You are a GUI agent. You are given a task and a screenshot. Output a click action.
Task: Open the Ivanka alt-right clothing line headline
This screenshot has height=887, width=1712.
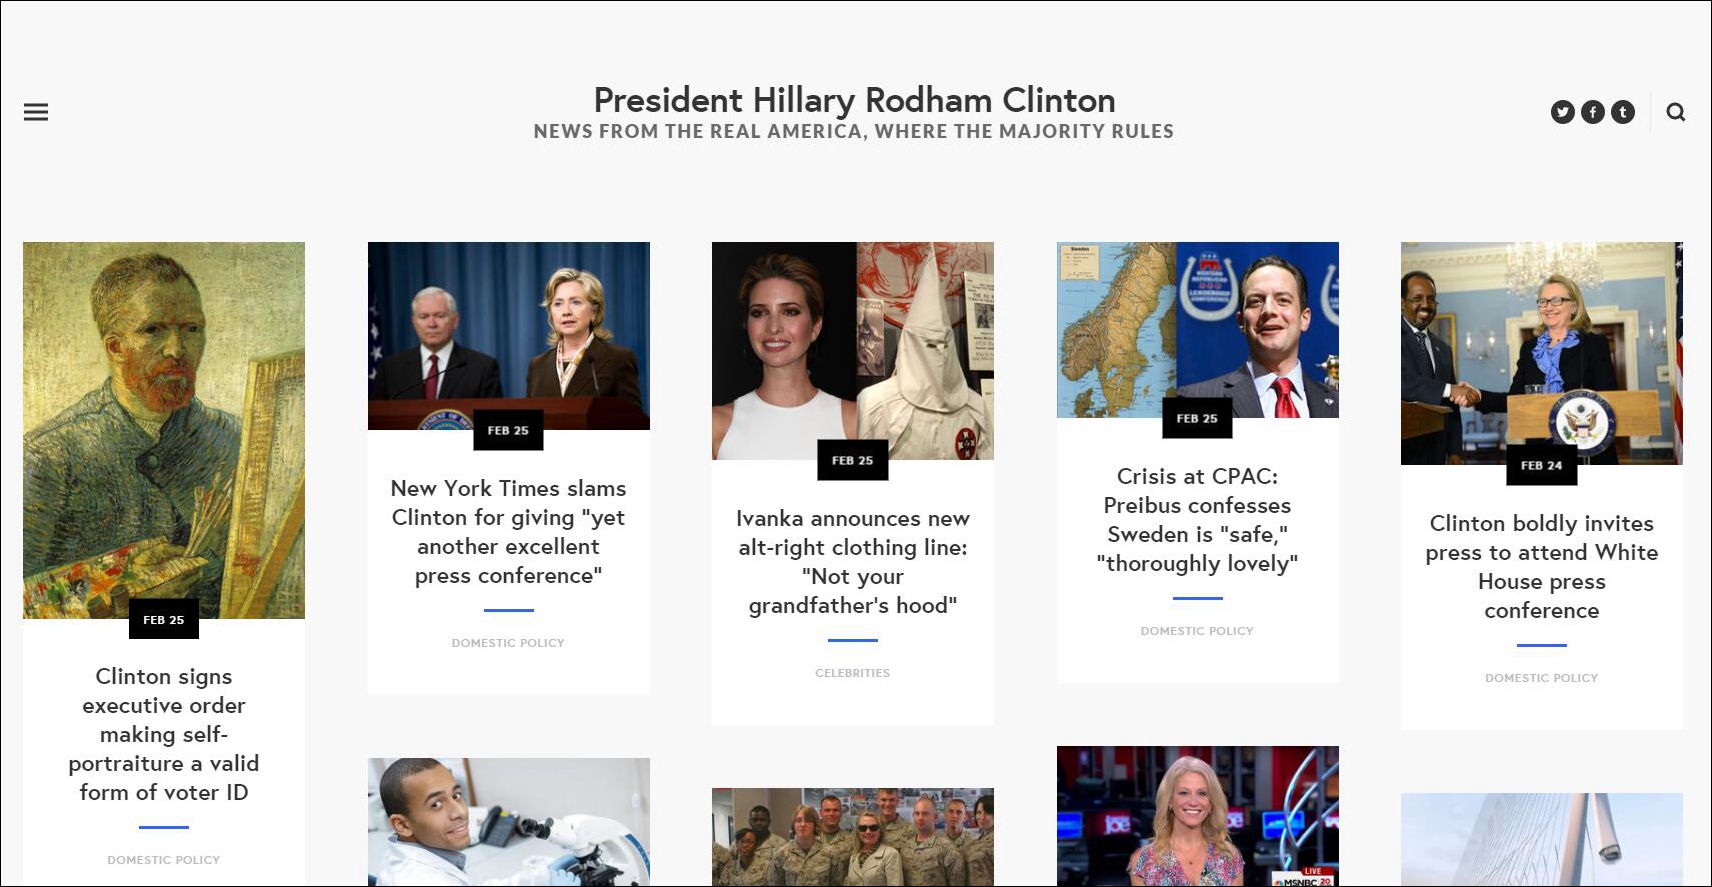[x=853, y=562]
